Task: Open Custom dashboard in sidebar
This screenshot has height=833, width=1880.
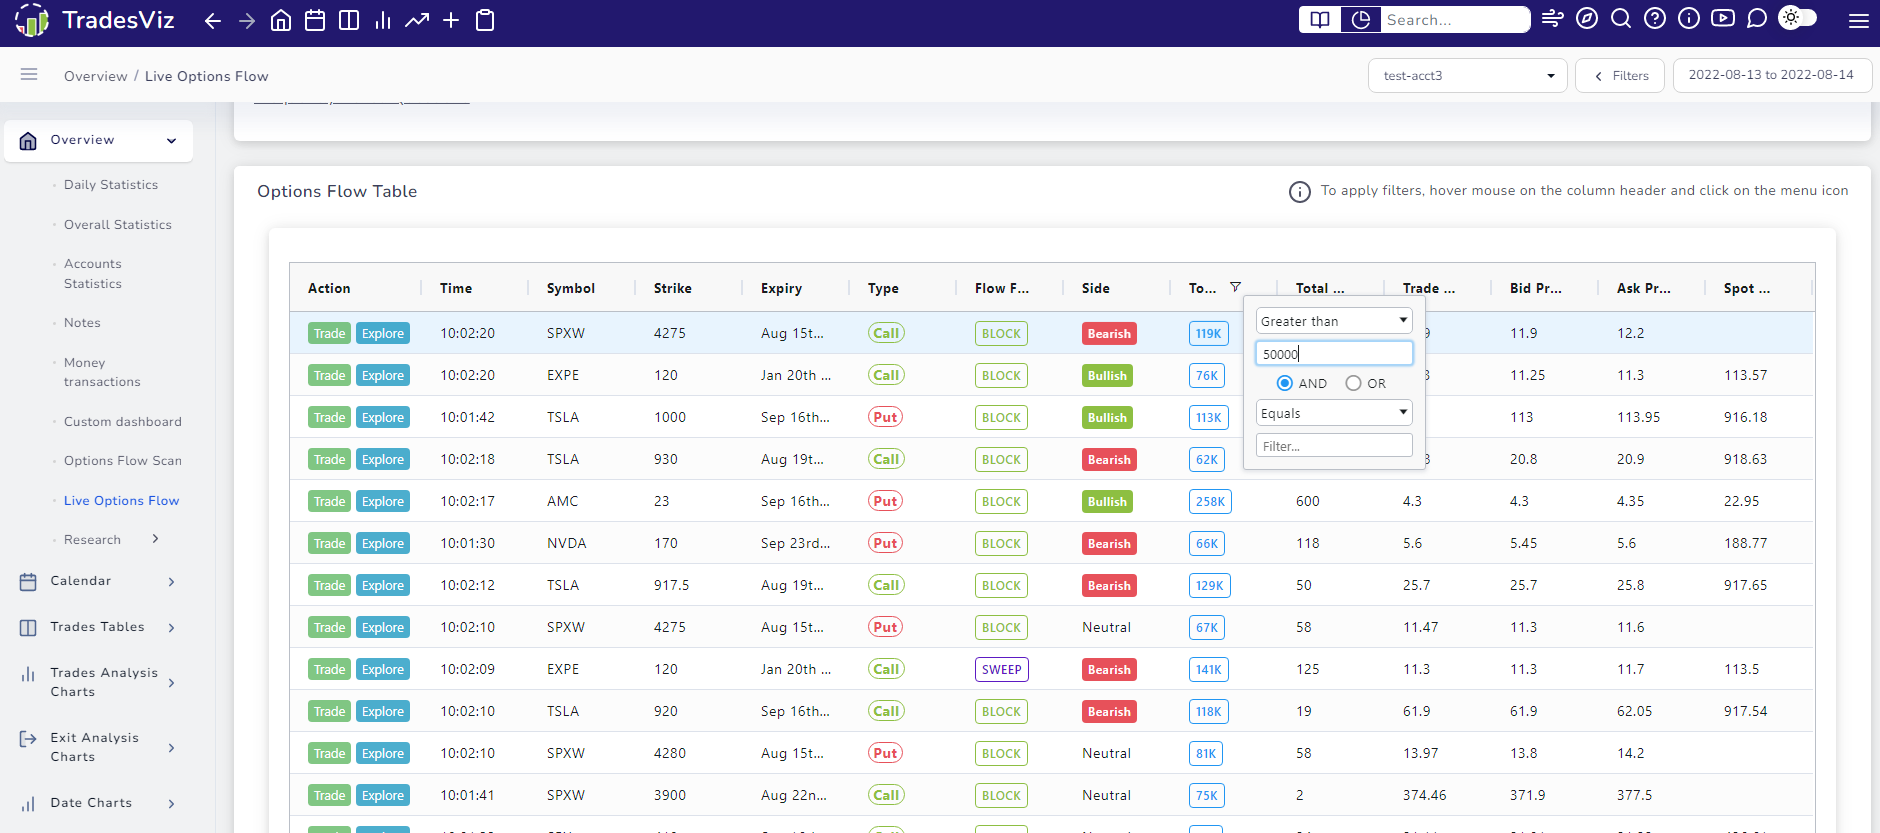Action: pos(123,422)
